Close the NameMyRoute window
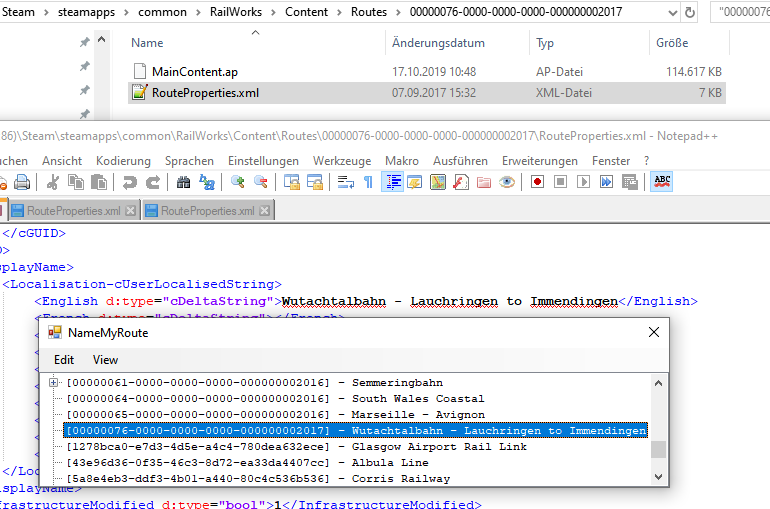 (x=654, y=332)
